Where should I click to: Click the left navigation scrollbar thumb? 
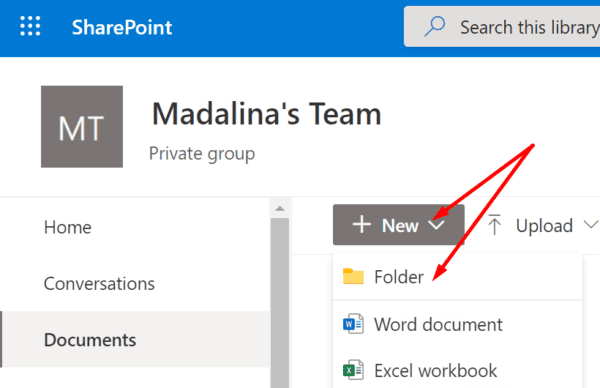tap(280, 303)
